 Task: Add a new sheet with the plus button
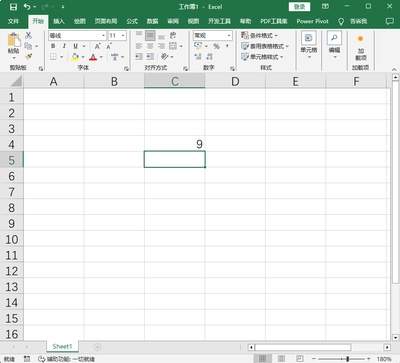point(97,347)
